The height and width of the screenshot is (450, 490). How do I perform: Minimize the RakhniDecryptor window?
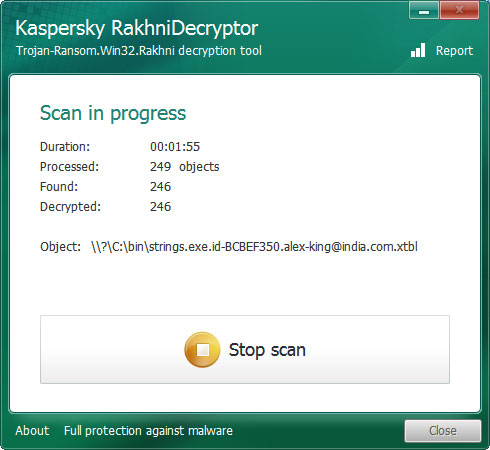(424, 11)
